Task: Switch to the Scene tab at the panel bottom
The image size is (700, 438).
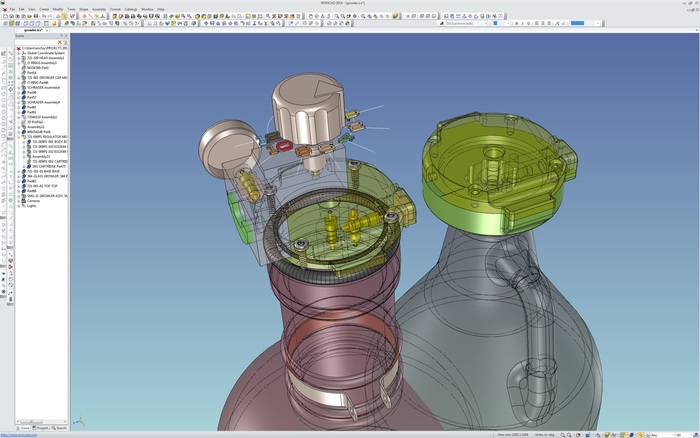Action: coord(25,428)
